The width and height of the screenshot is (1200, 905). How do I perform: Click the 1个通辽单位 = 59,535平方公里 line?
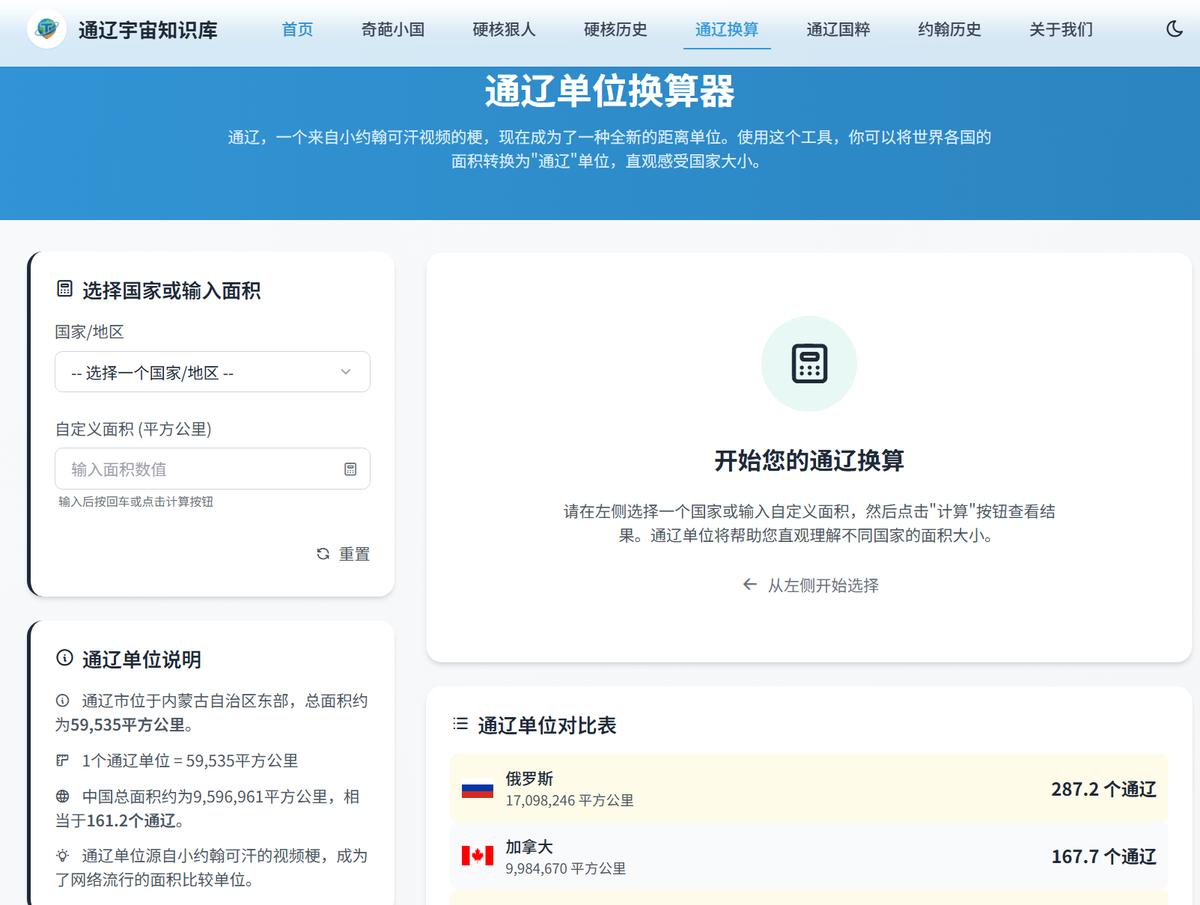190,761
